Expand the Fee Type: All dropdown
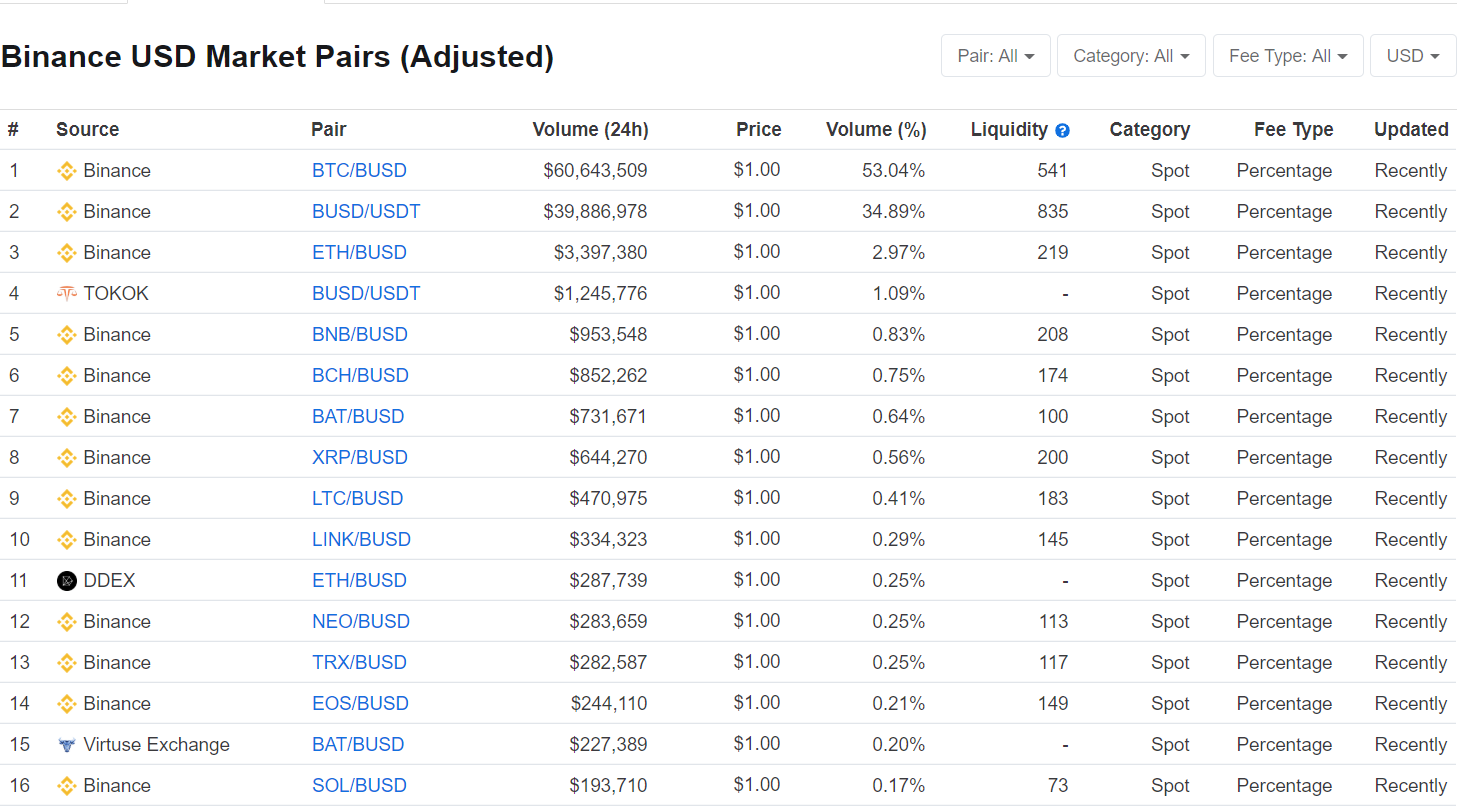The image size is (1470, 808). pyautogui.click(x=1288, y=56)
